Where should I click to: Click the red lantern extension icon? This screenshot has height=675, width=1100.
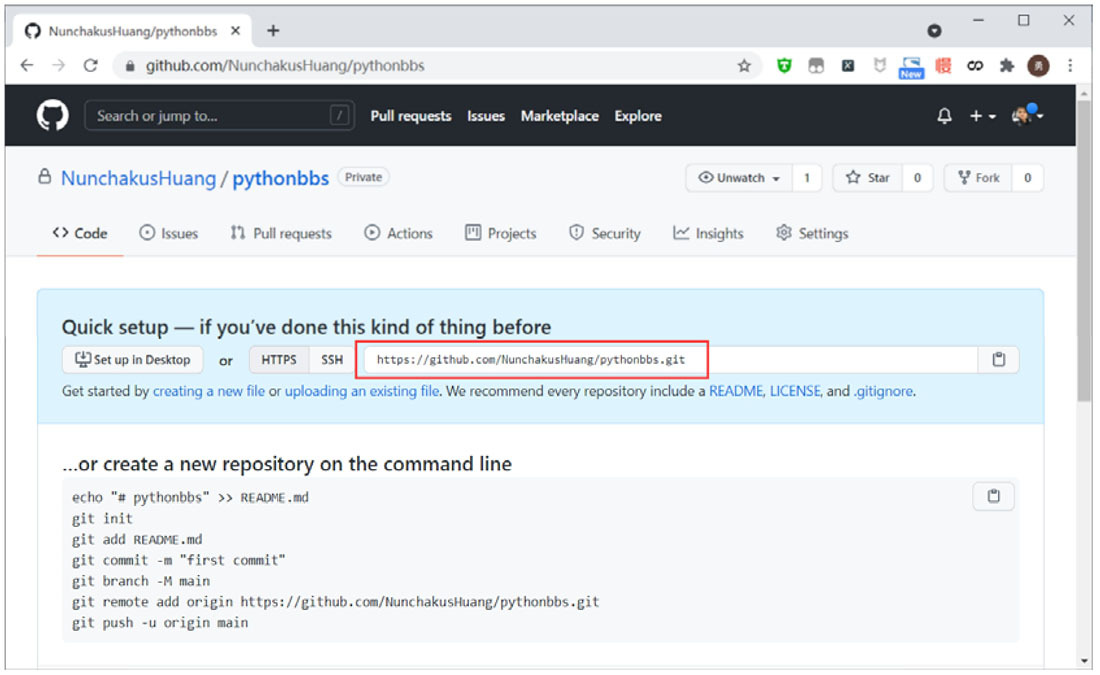point(944,66)
